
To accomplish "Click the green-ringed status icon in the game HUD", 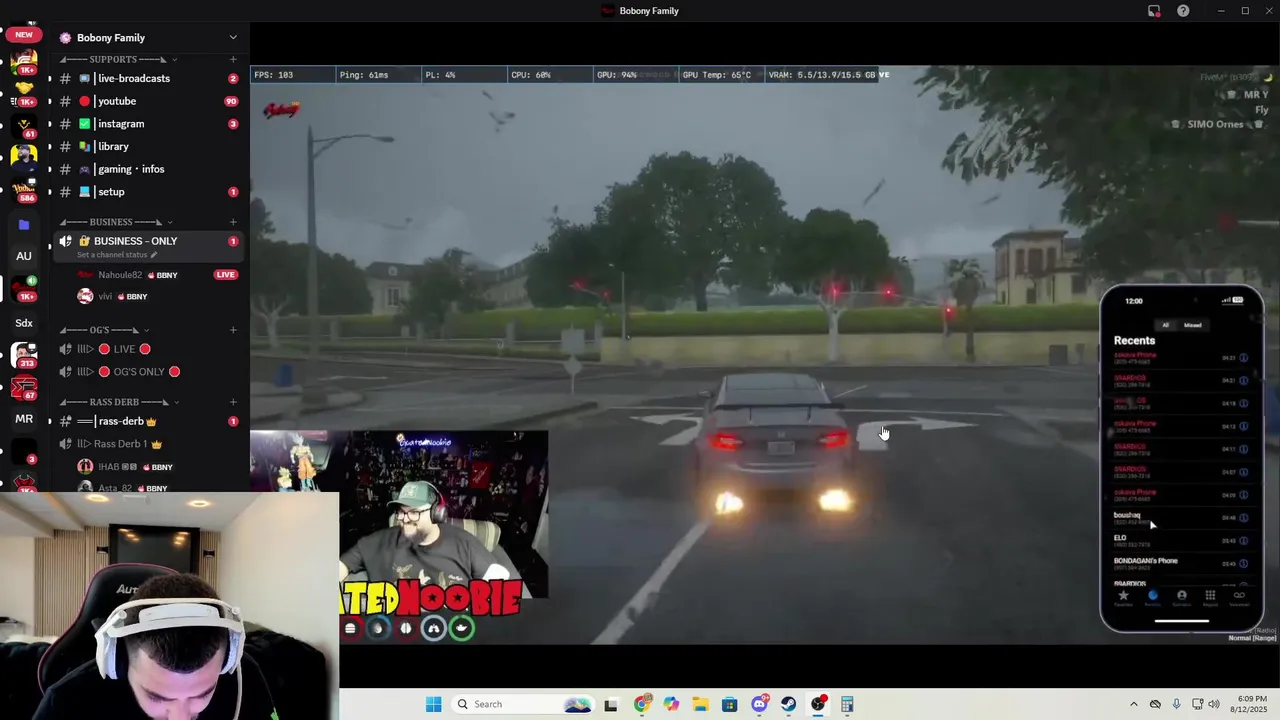I will [461, 628].
